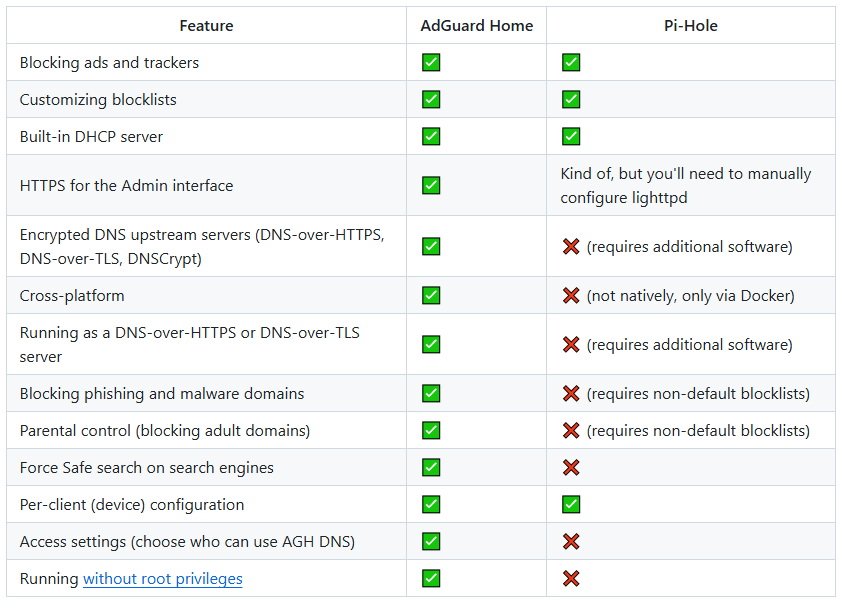Open the 'without root privileges' link
The image size is (843, 609).
click(x=163, y=579)
